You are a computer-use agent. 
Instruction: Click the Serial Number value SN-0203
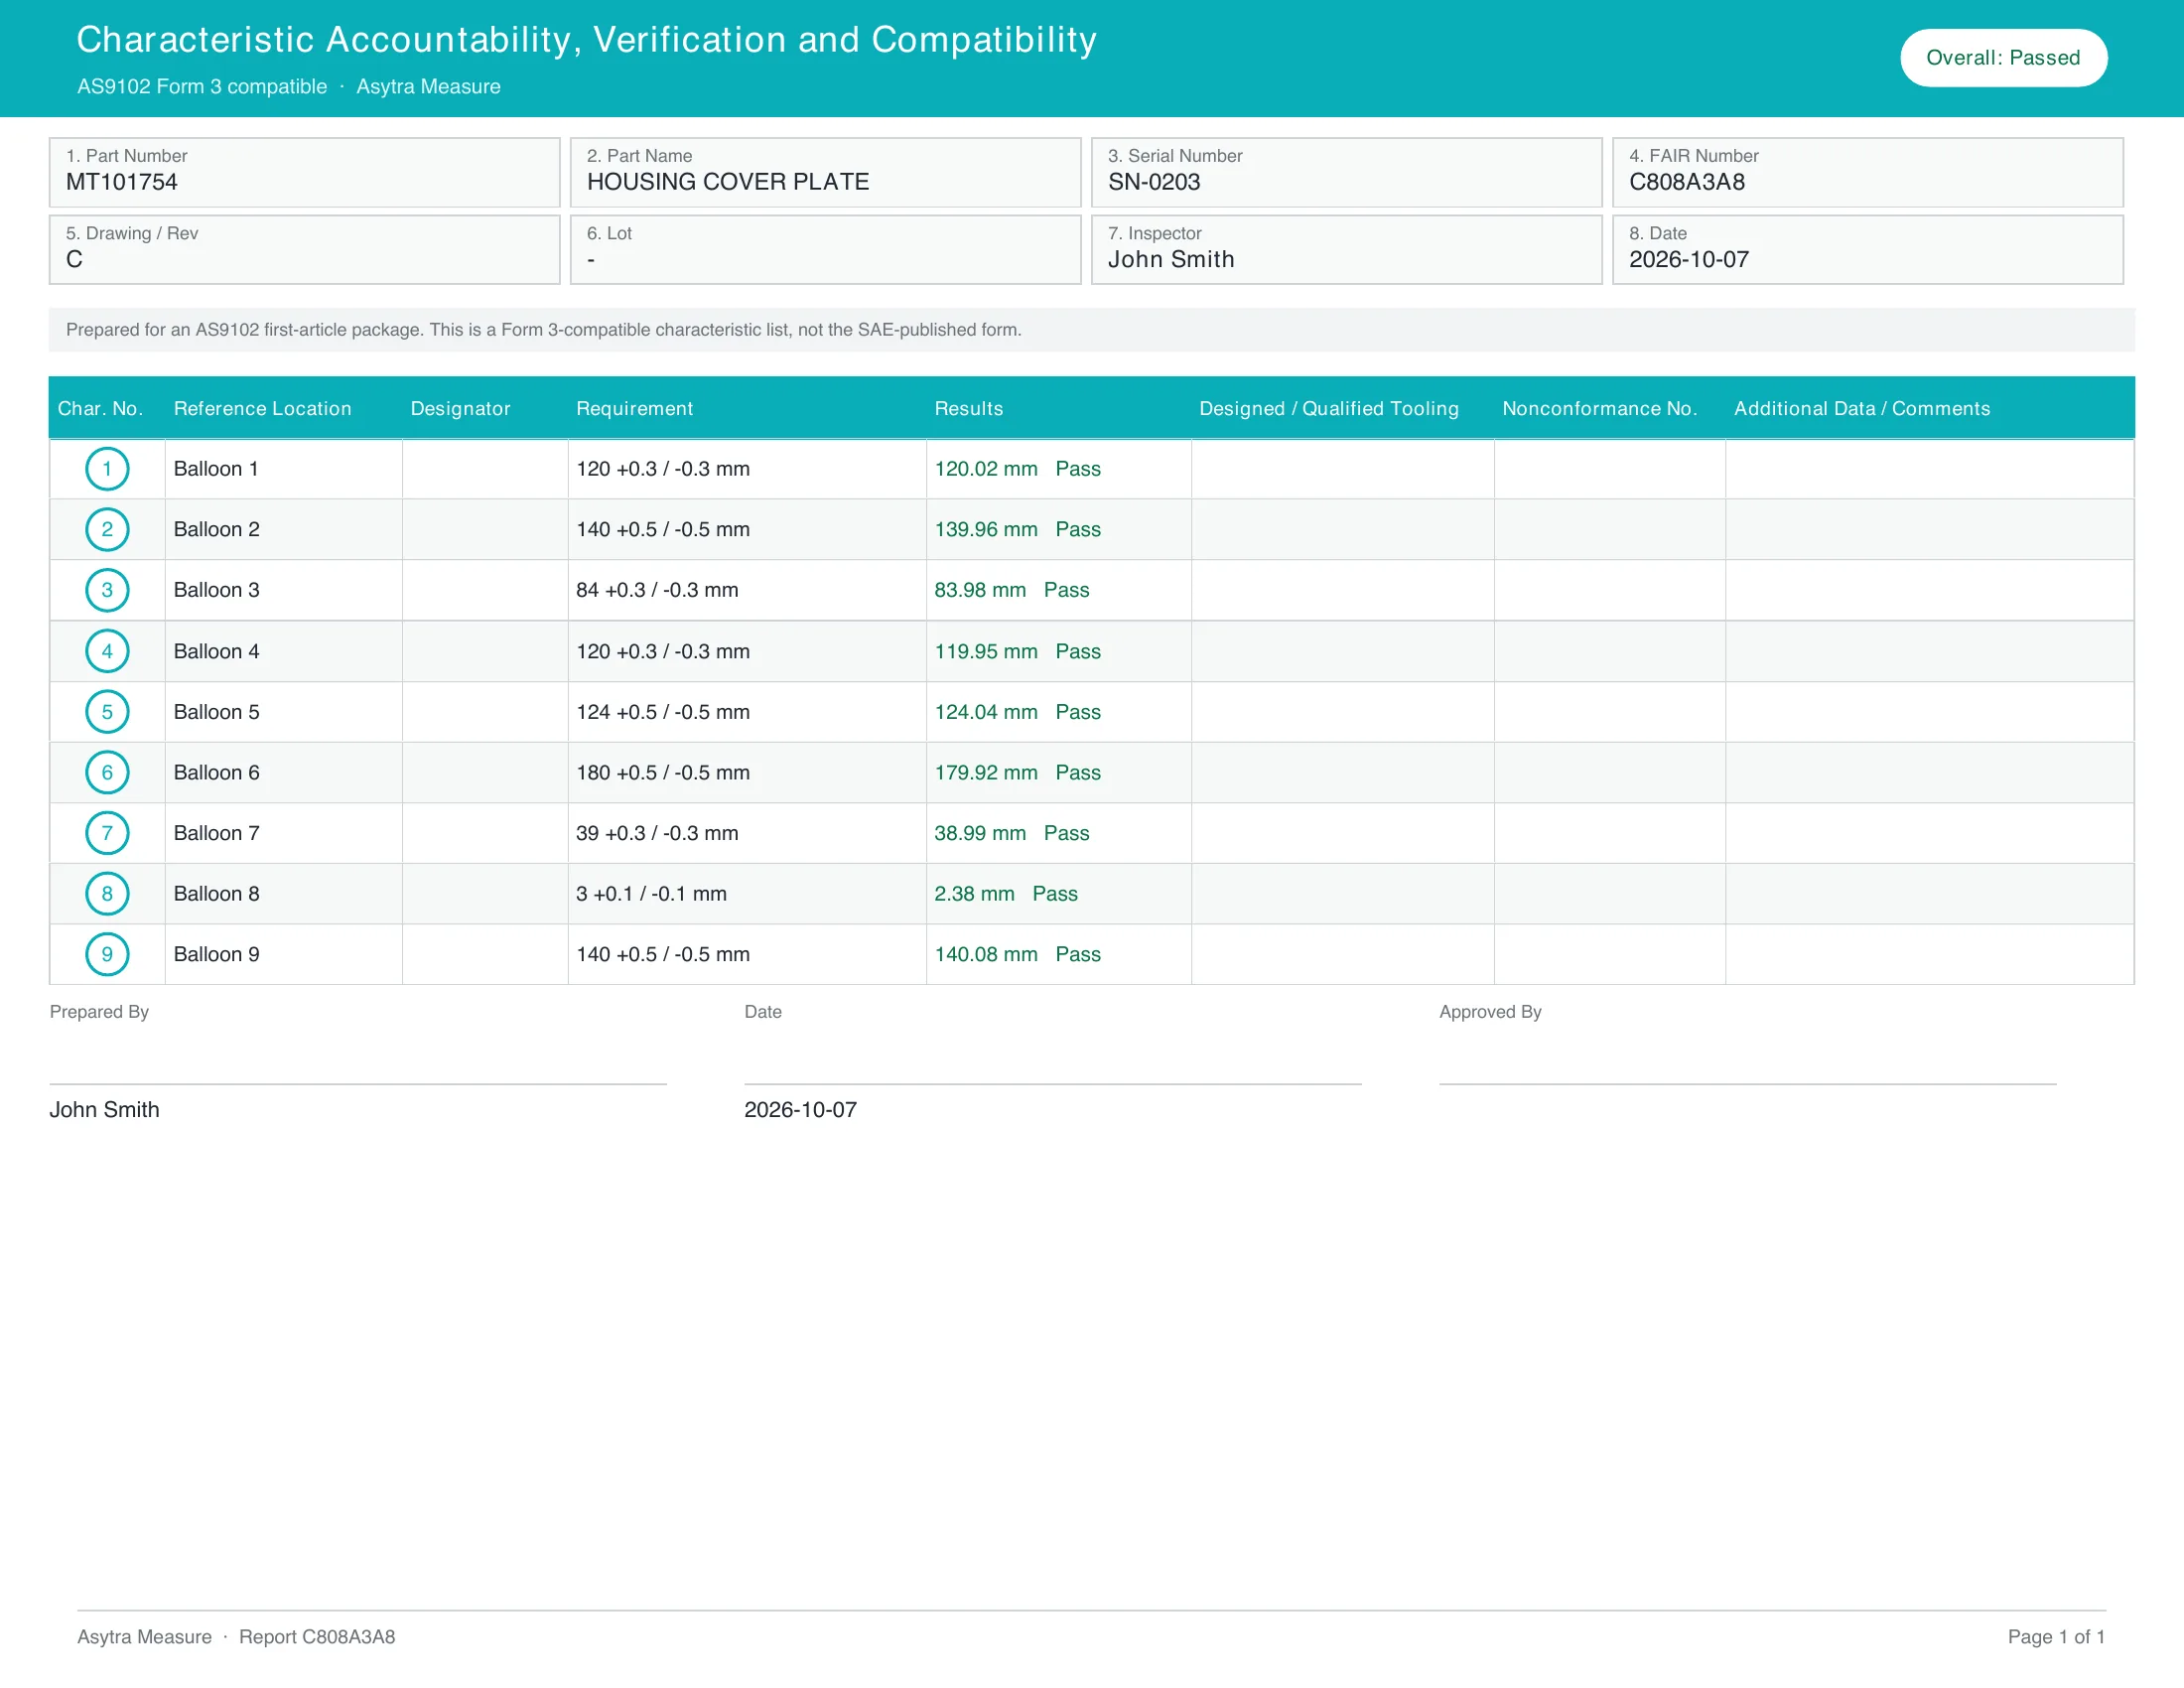click(x=1153, y=182)
